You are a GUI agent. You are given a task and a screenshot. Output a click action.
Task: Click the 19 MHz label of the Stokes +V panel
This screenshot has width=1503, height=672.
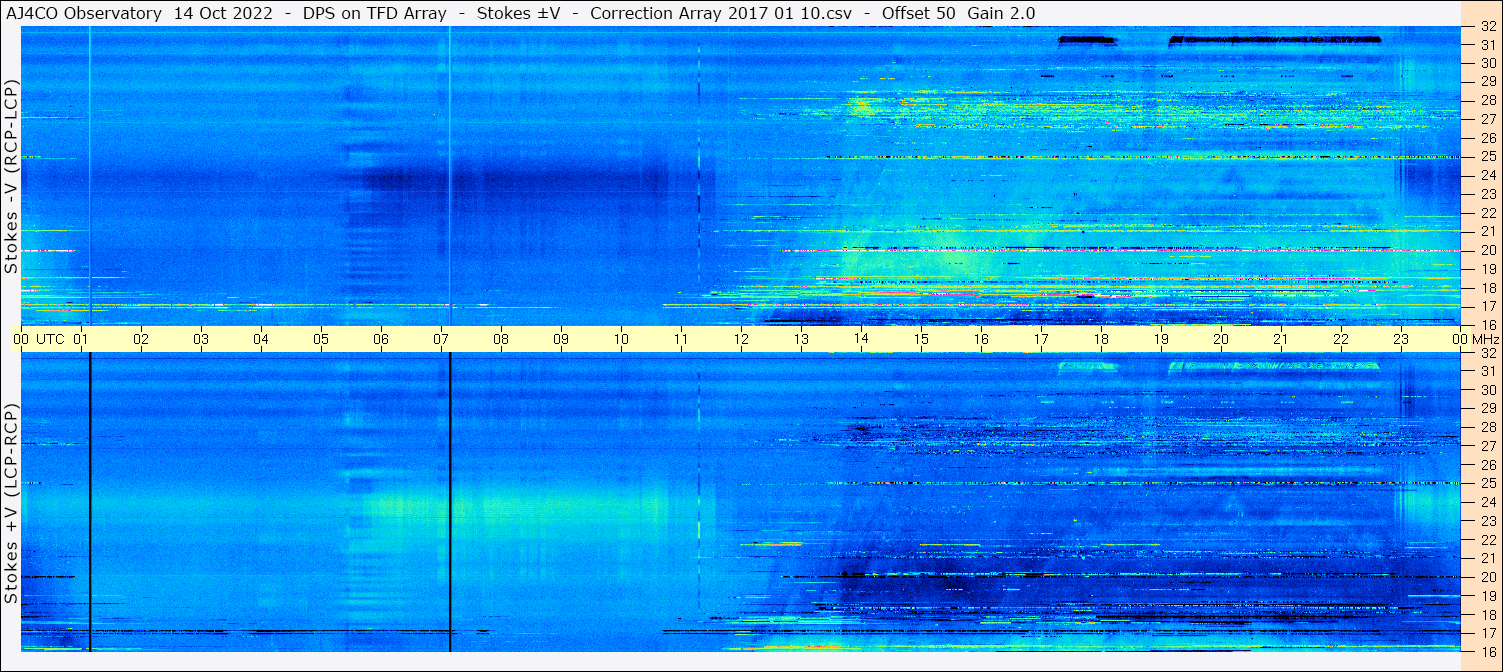point(1488,596)
